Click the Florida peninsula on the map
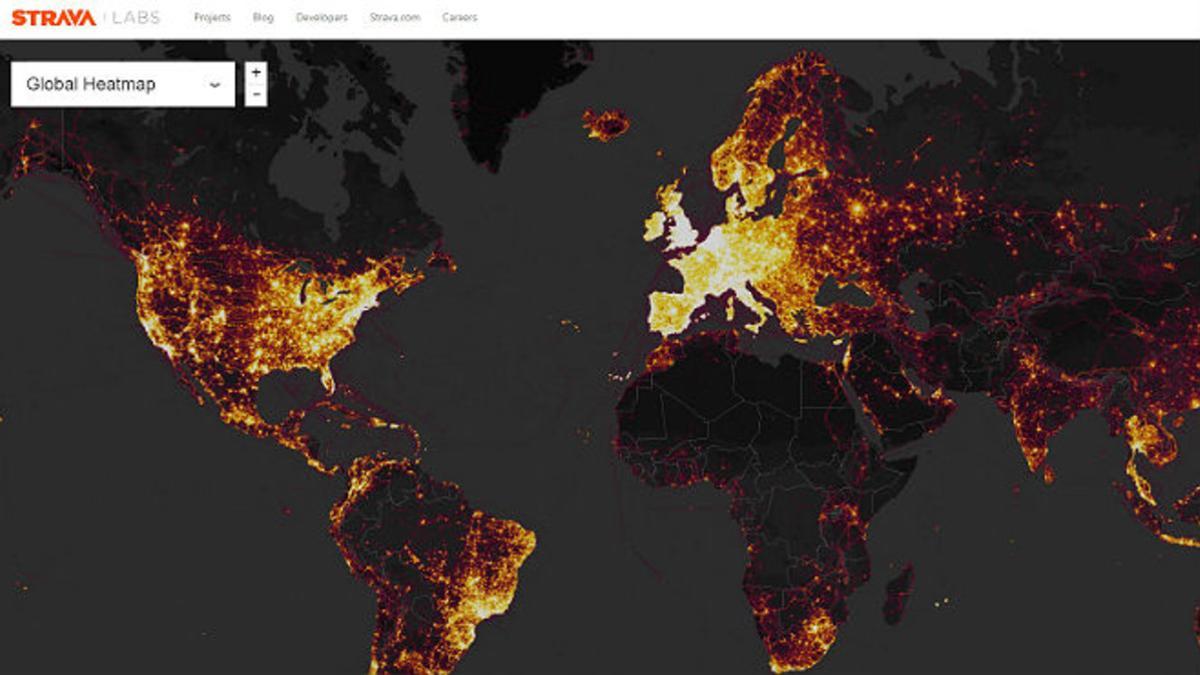Viewport: 1200px width, 675px height. click(x=326, y=378)
